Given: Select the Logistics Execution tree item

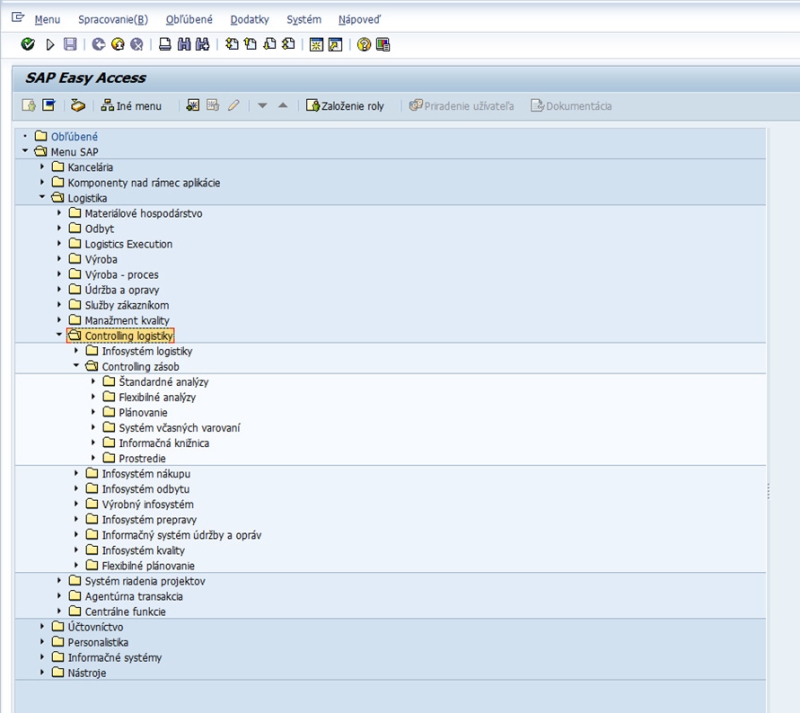Looking at the screenshot, I should click(x=129, y=243).
